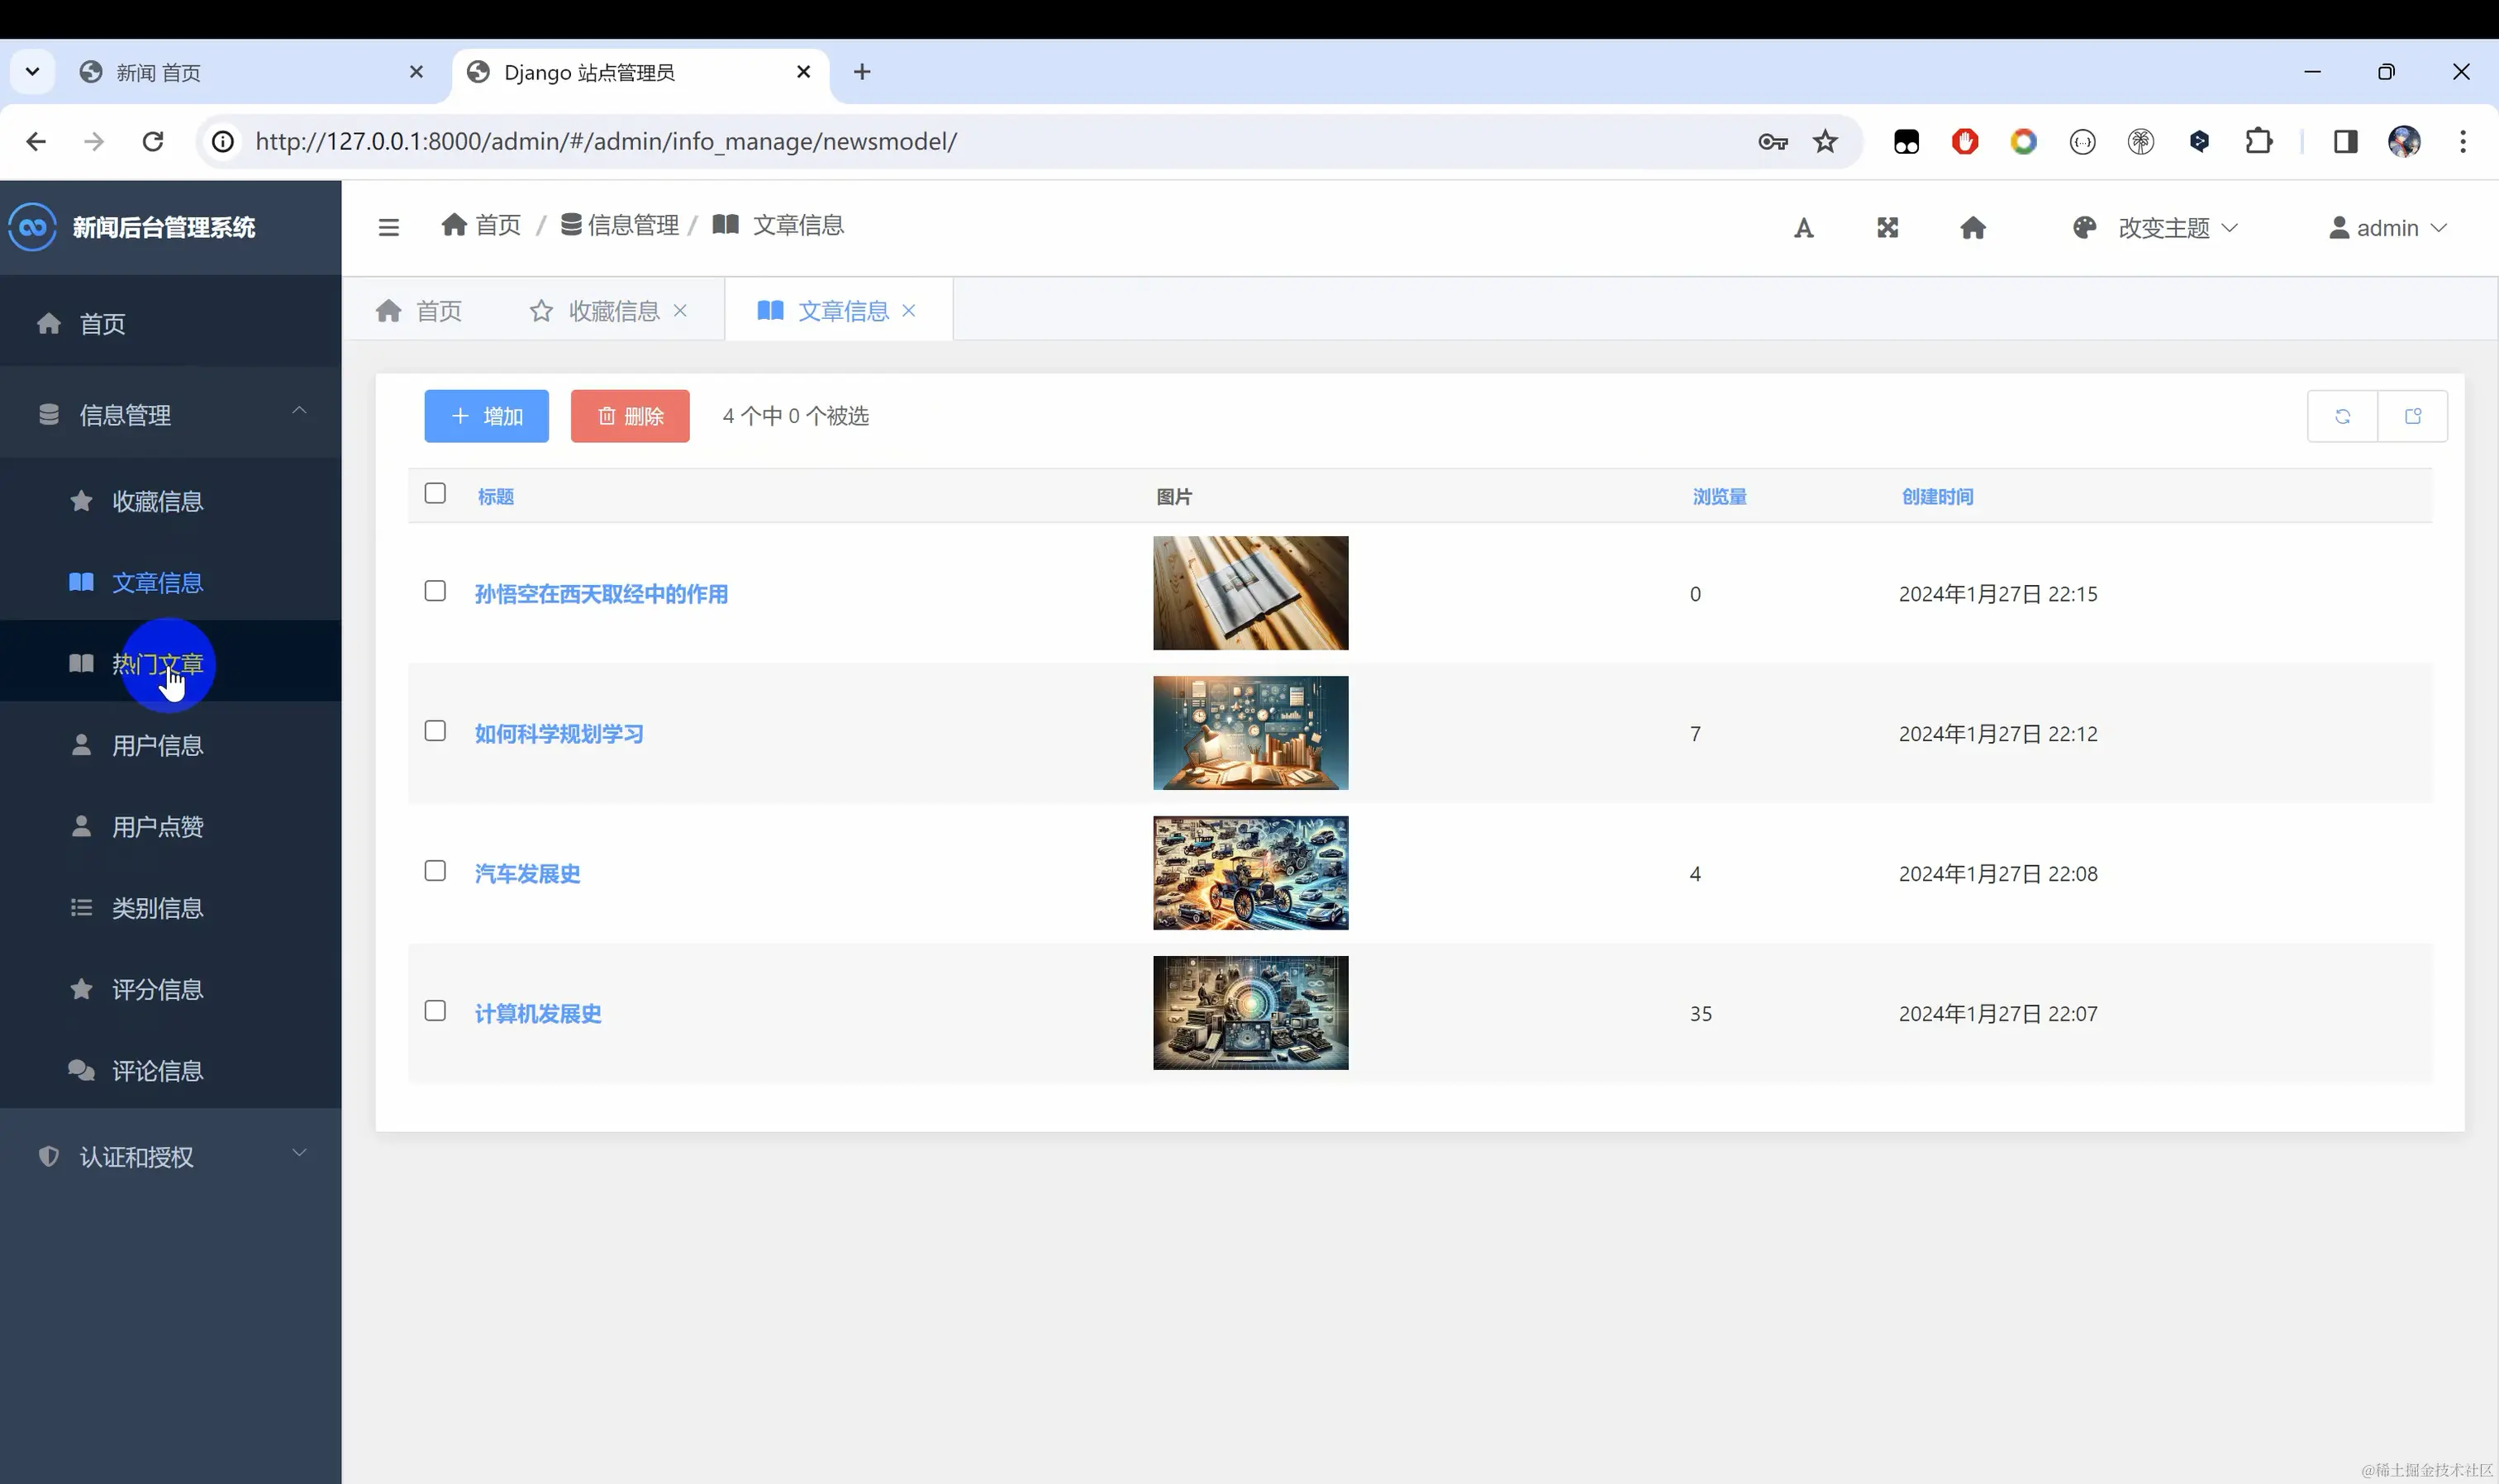Click the 汽车发展史 article thumbnail image

(1250, 873)
